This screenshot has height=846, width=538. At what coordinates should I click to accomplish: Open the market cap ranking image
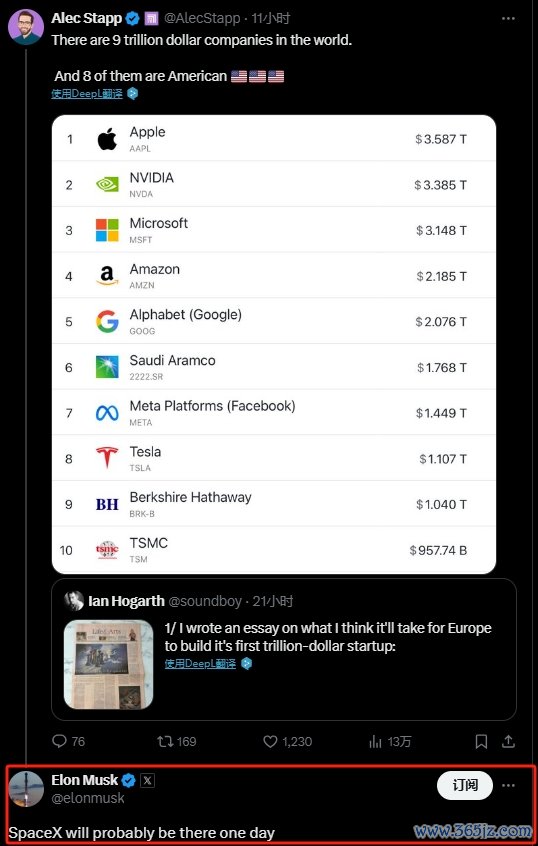tap(274, 344)
